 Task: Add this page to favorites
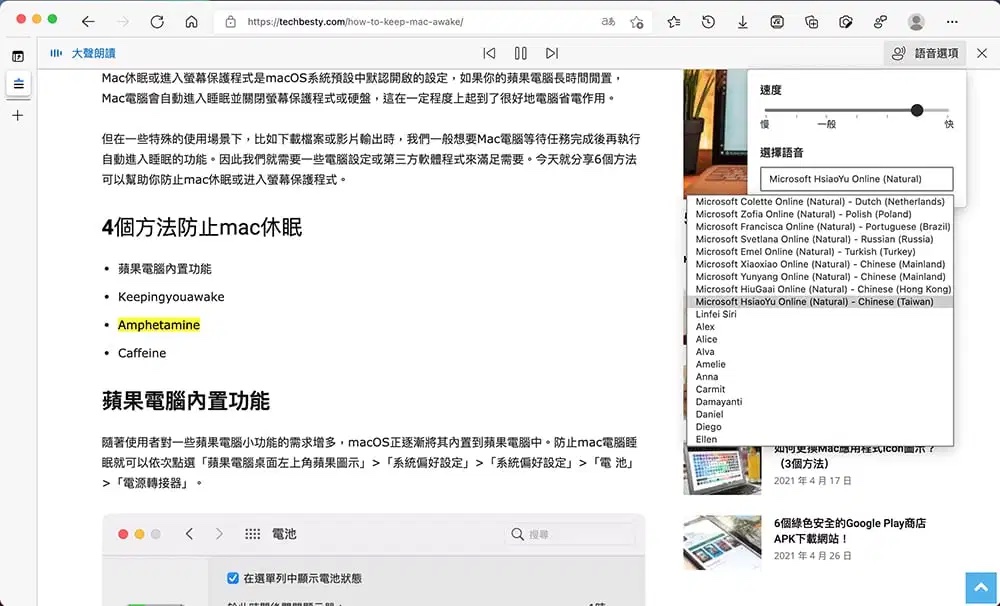click(x=636, y=22)
